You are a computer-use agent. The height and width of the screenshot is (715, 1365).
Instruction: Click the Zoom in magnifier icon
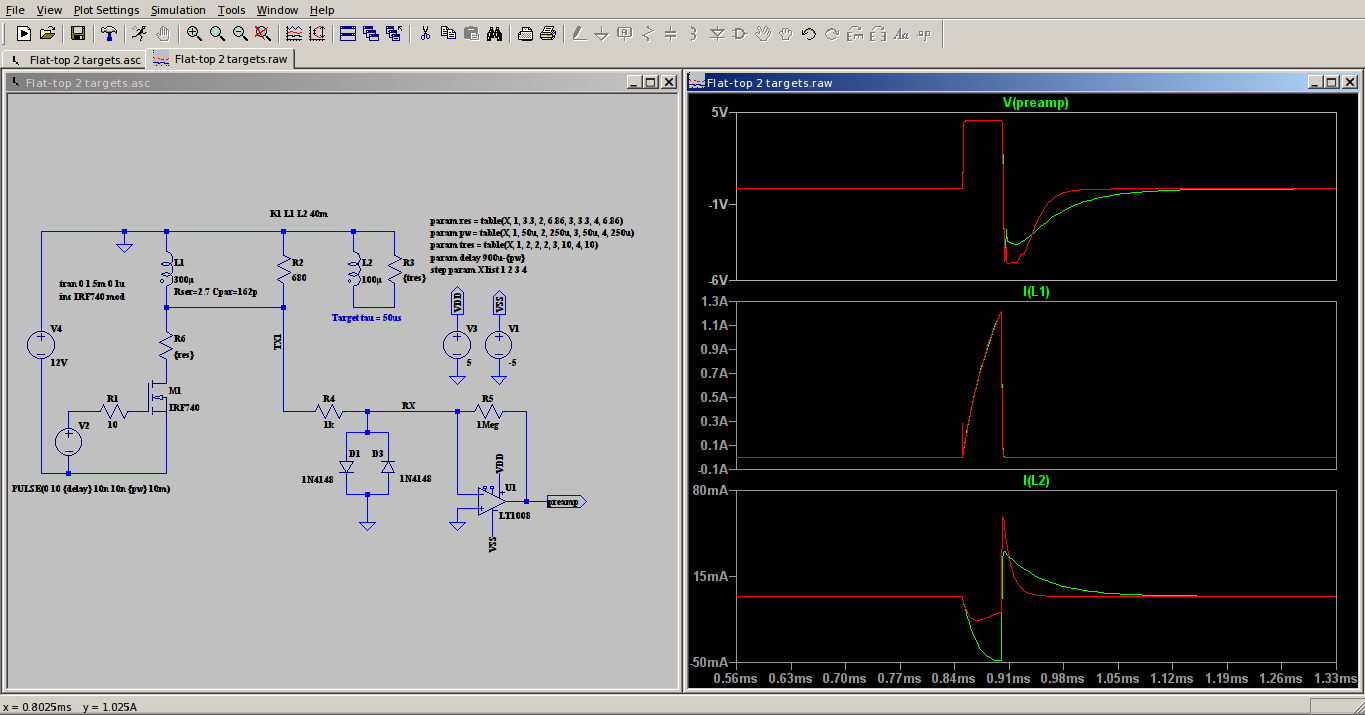pyautogui.click(x=194, y=33)
